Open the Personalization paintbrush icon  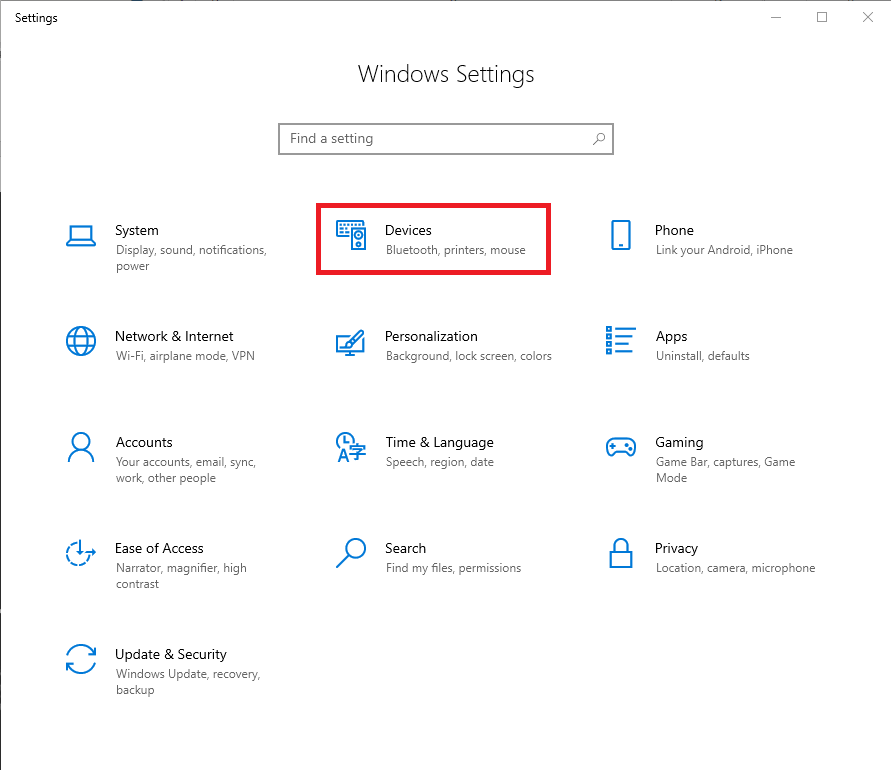350,343
